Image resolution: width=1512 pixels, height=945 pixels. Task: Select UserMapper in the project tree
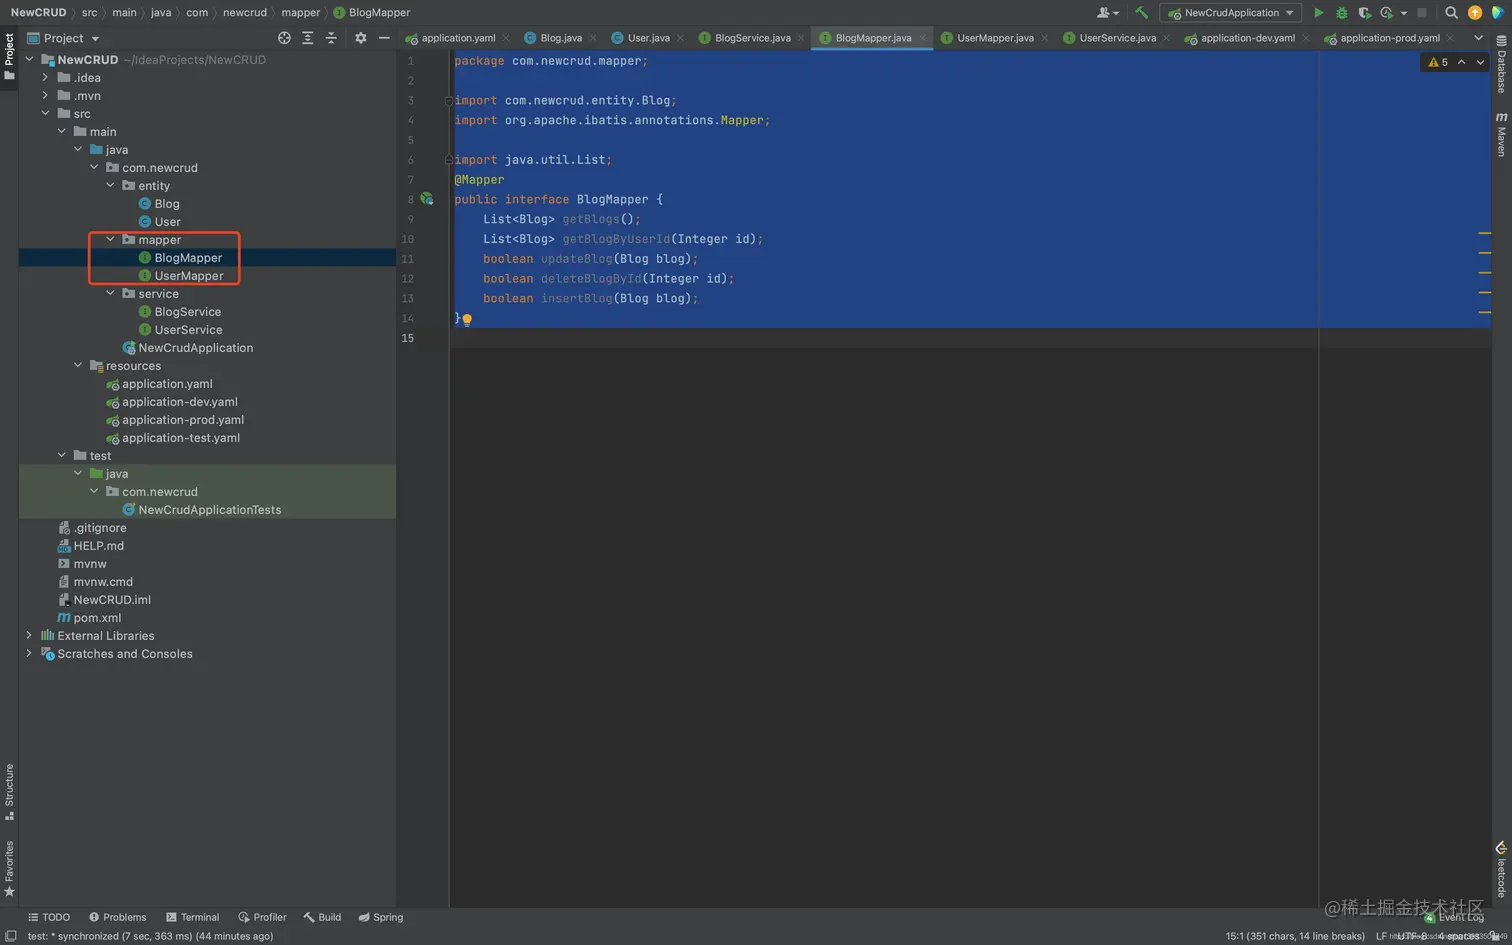(189, 276)
